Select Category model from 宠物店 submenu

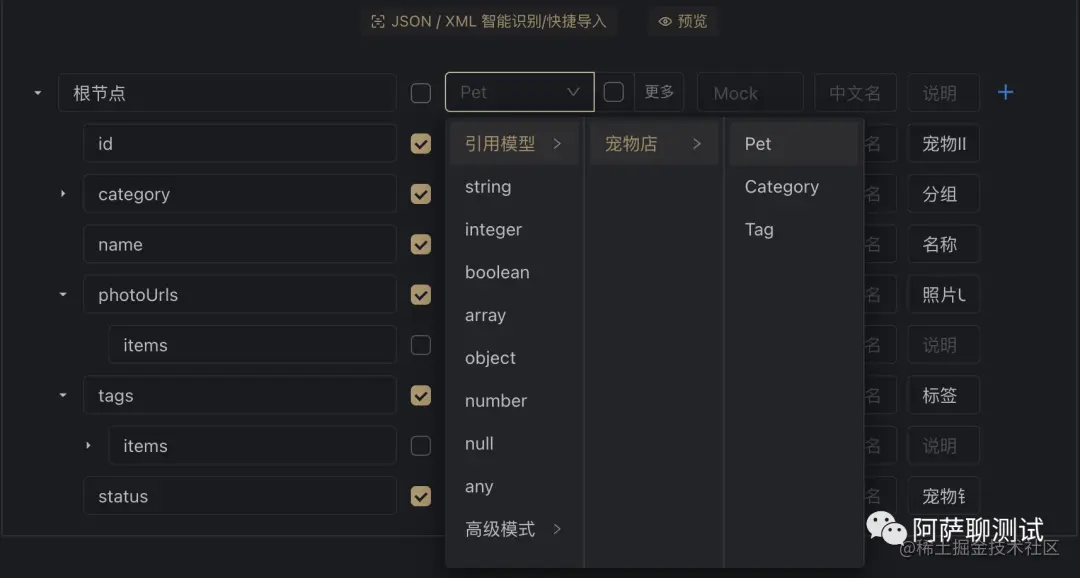coord(782,186)
